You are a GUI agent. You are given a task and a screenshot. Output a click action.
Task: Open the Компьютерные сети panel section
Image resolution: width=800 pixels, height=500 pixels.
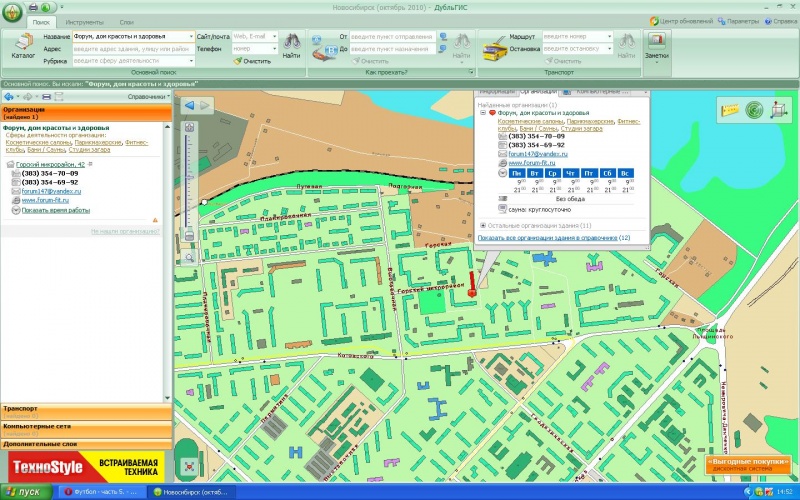point(86,429)
